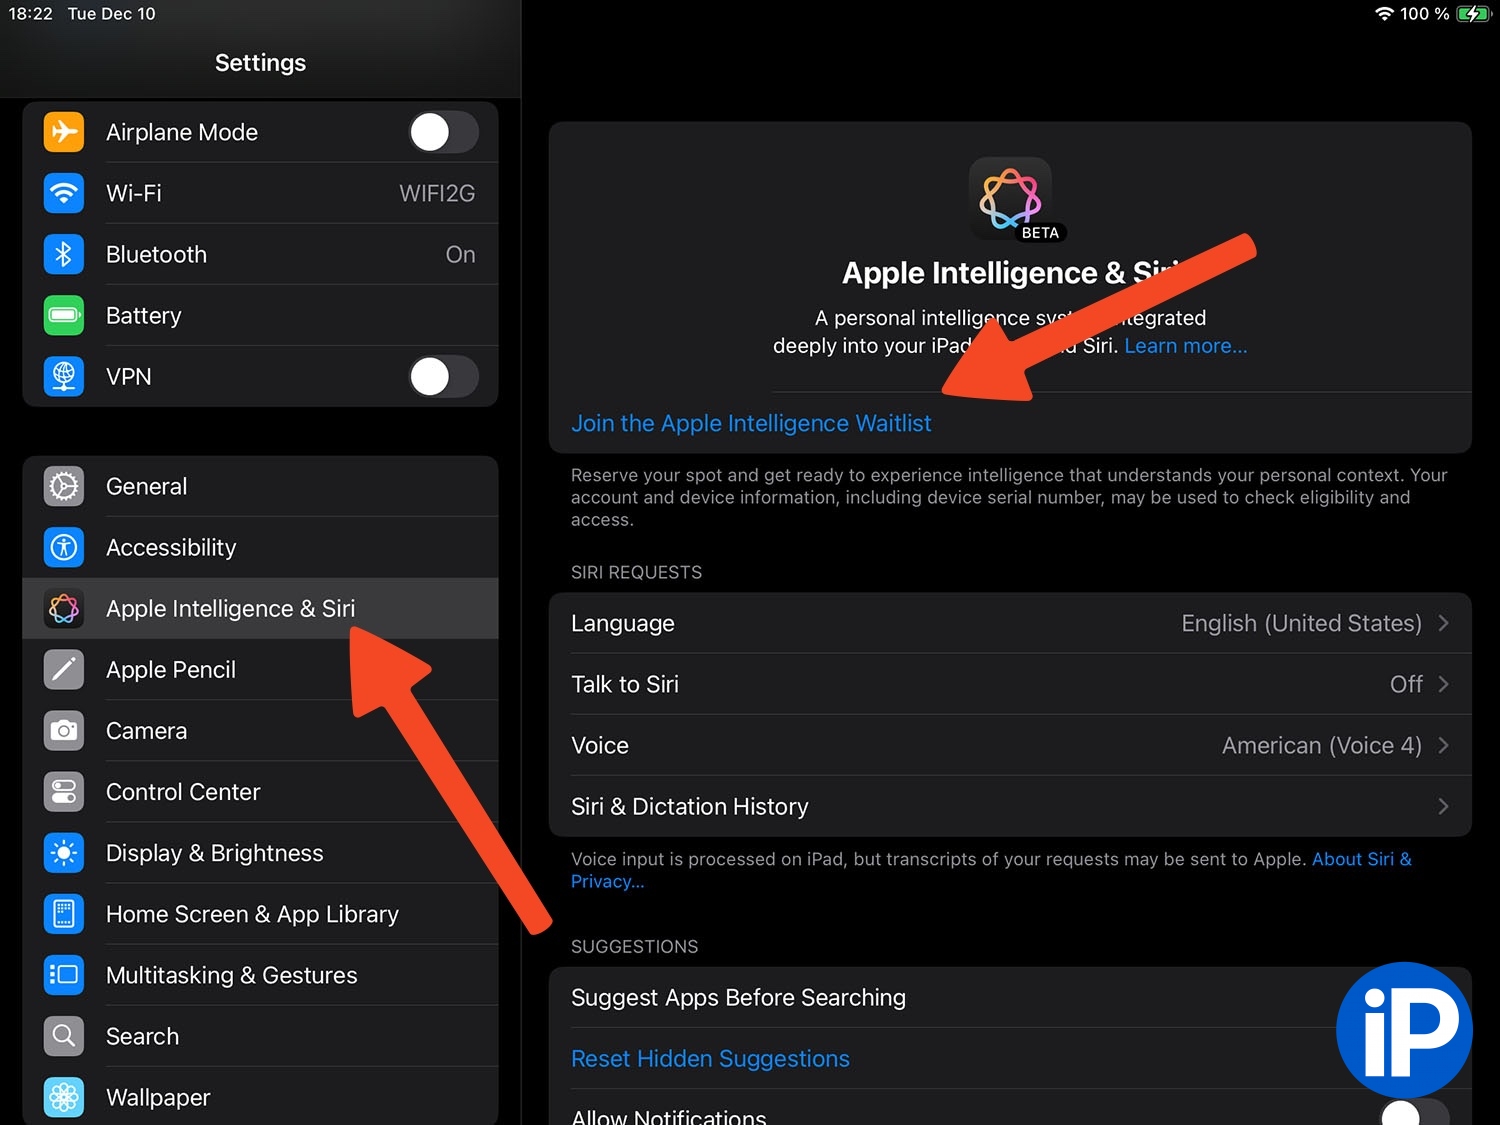Select Apple Intelligence & Siri in sidebar
This screenshot has width=1500, height=1125.
click(260, 608)
